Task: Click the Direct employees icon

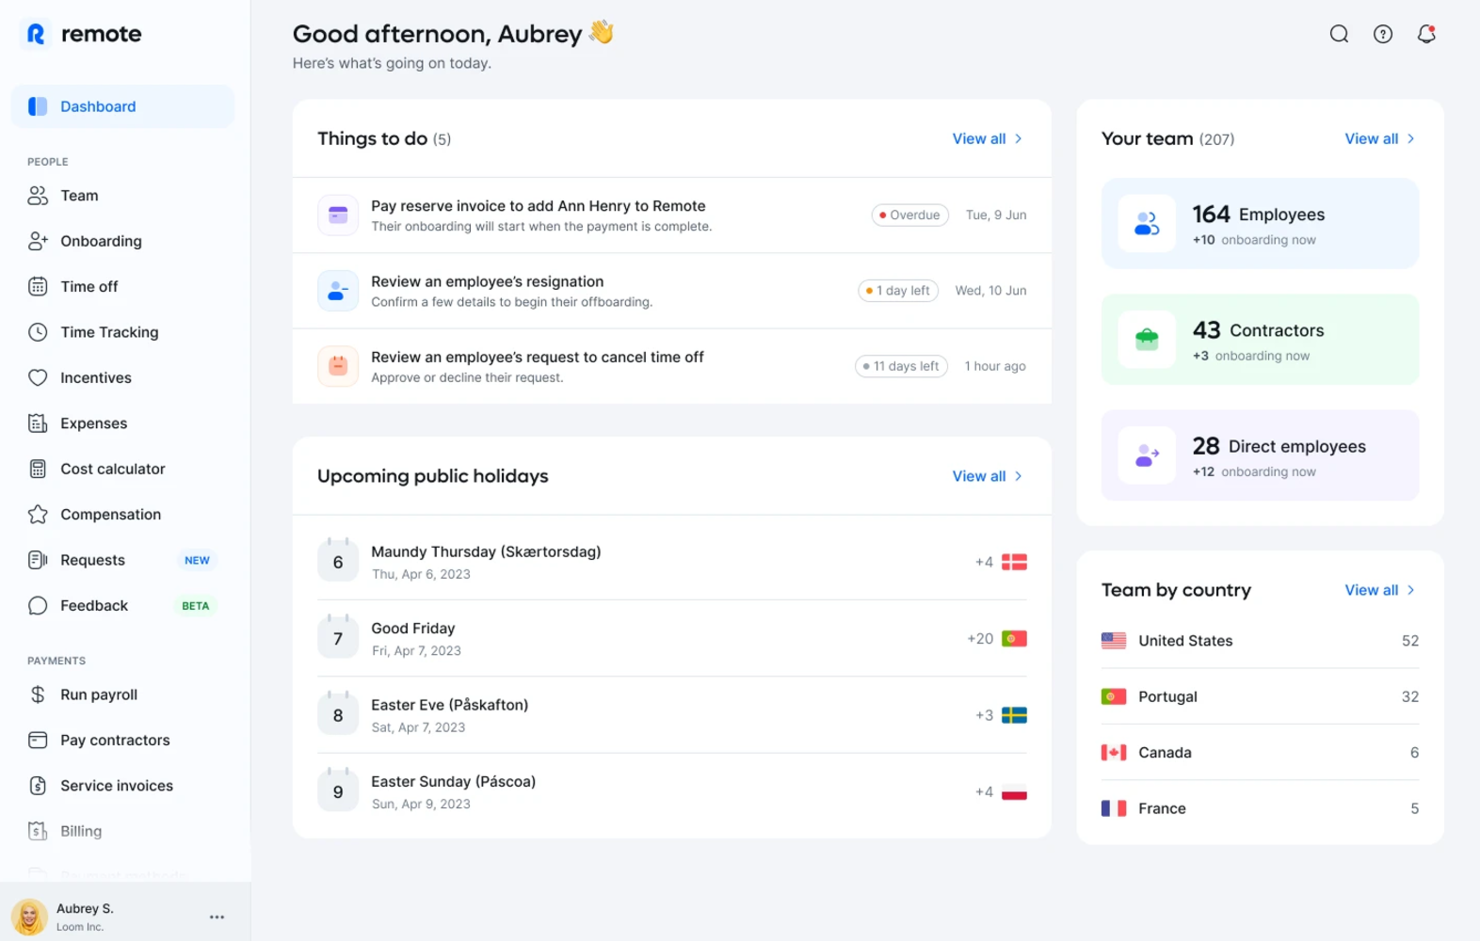Action: click(1146, 456)
